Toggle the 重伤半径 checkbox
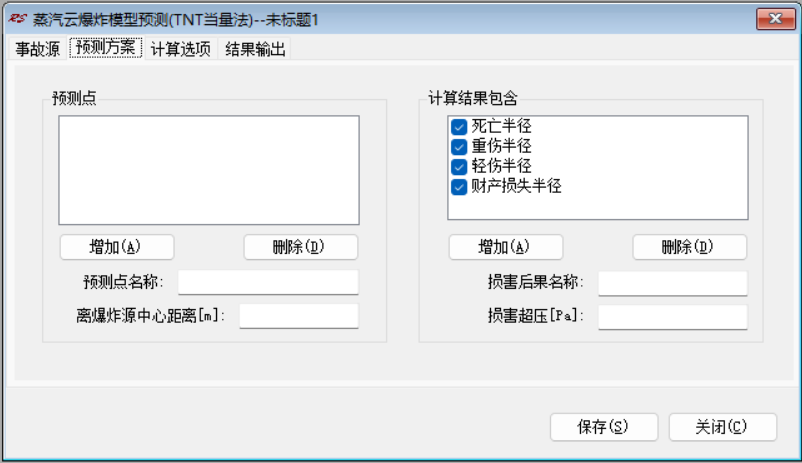802x463 pixels. click(x=460, y=147)
